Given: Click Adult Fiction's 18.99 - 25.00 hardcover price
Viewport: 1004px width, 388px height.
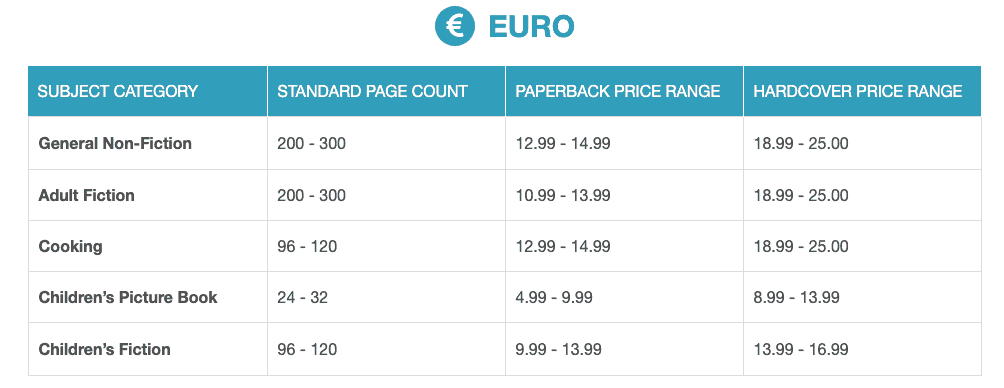Looking at the screenshot, I should [801, 195].
